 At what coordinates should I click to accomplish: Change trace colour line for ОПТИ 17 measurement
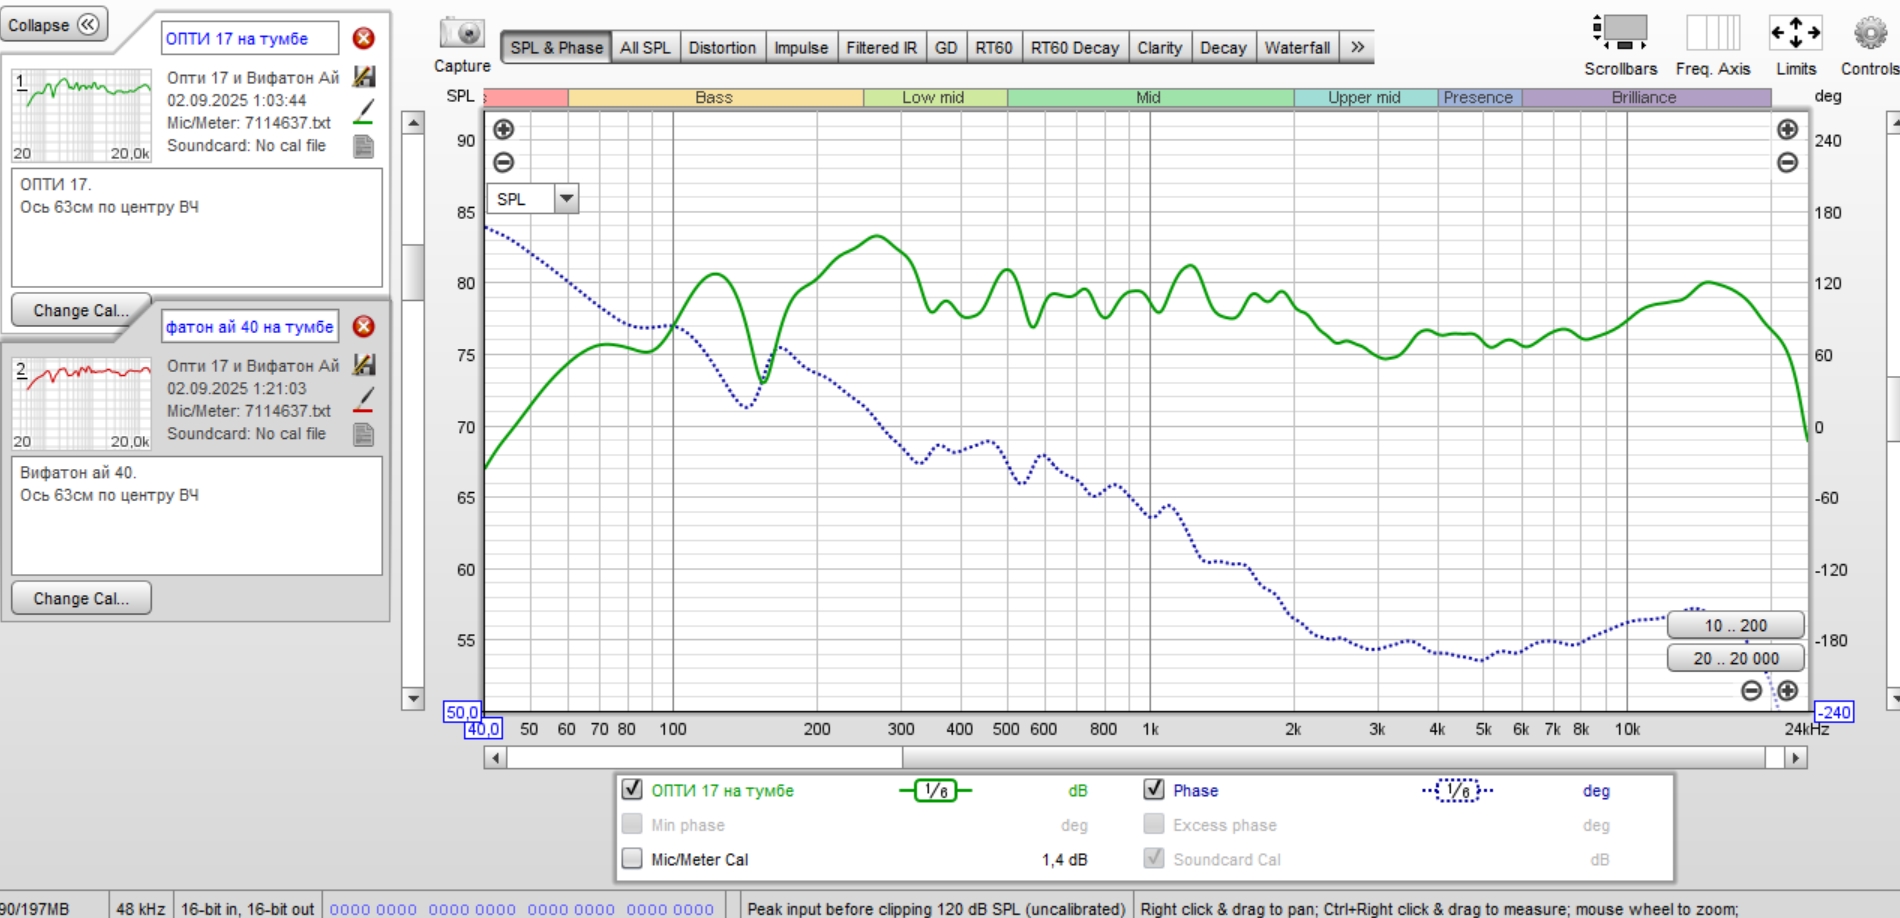(x=364, y=112)
